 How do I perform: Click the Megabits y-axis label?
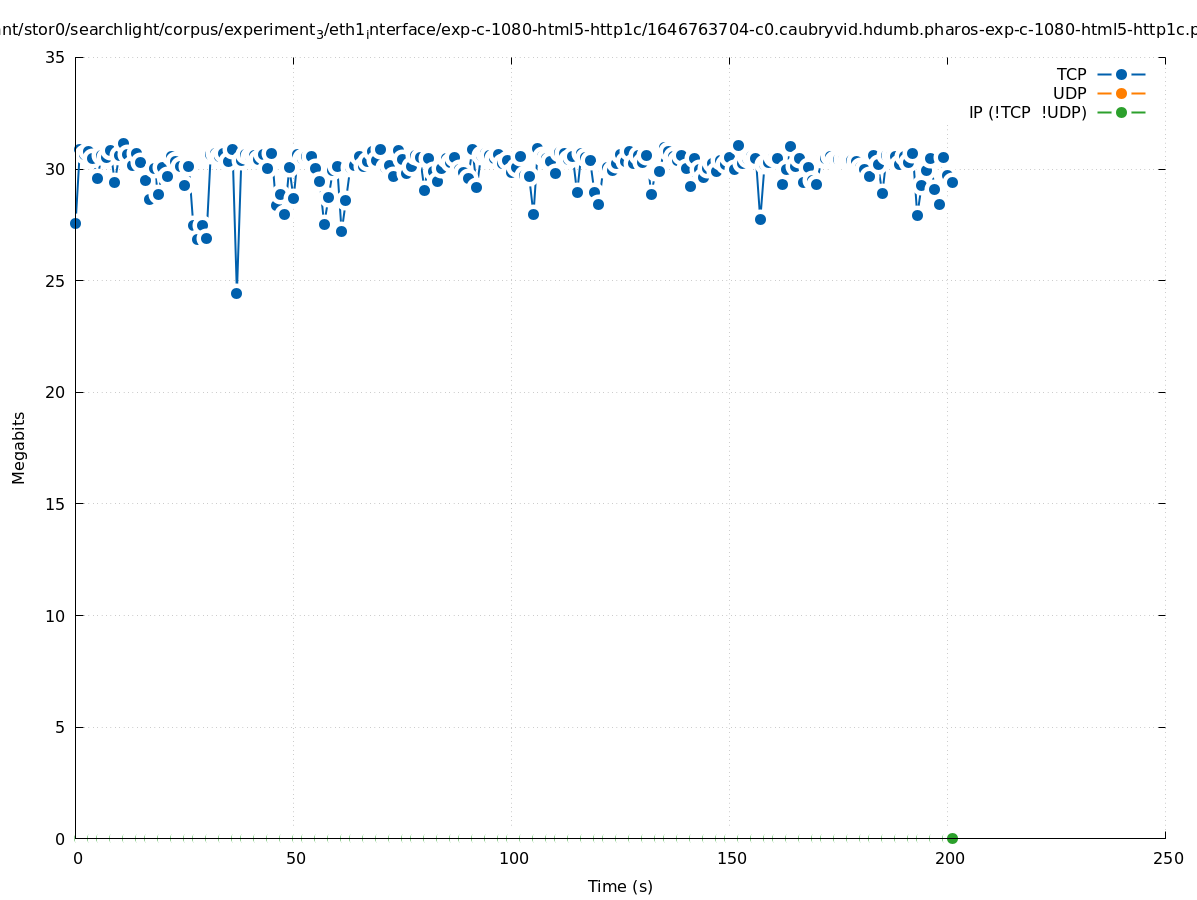(x=19, y=447)
